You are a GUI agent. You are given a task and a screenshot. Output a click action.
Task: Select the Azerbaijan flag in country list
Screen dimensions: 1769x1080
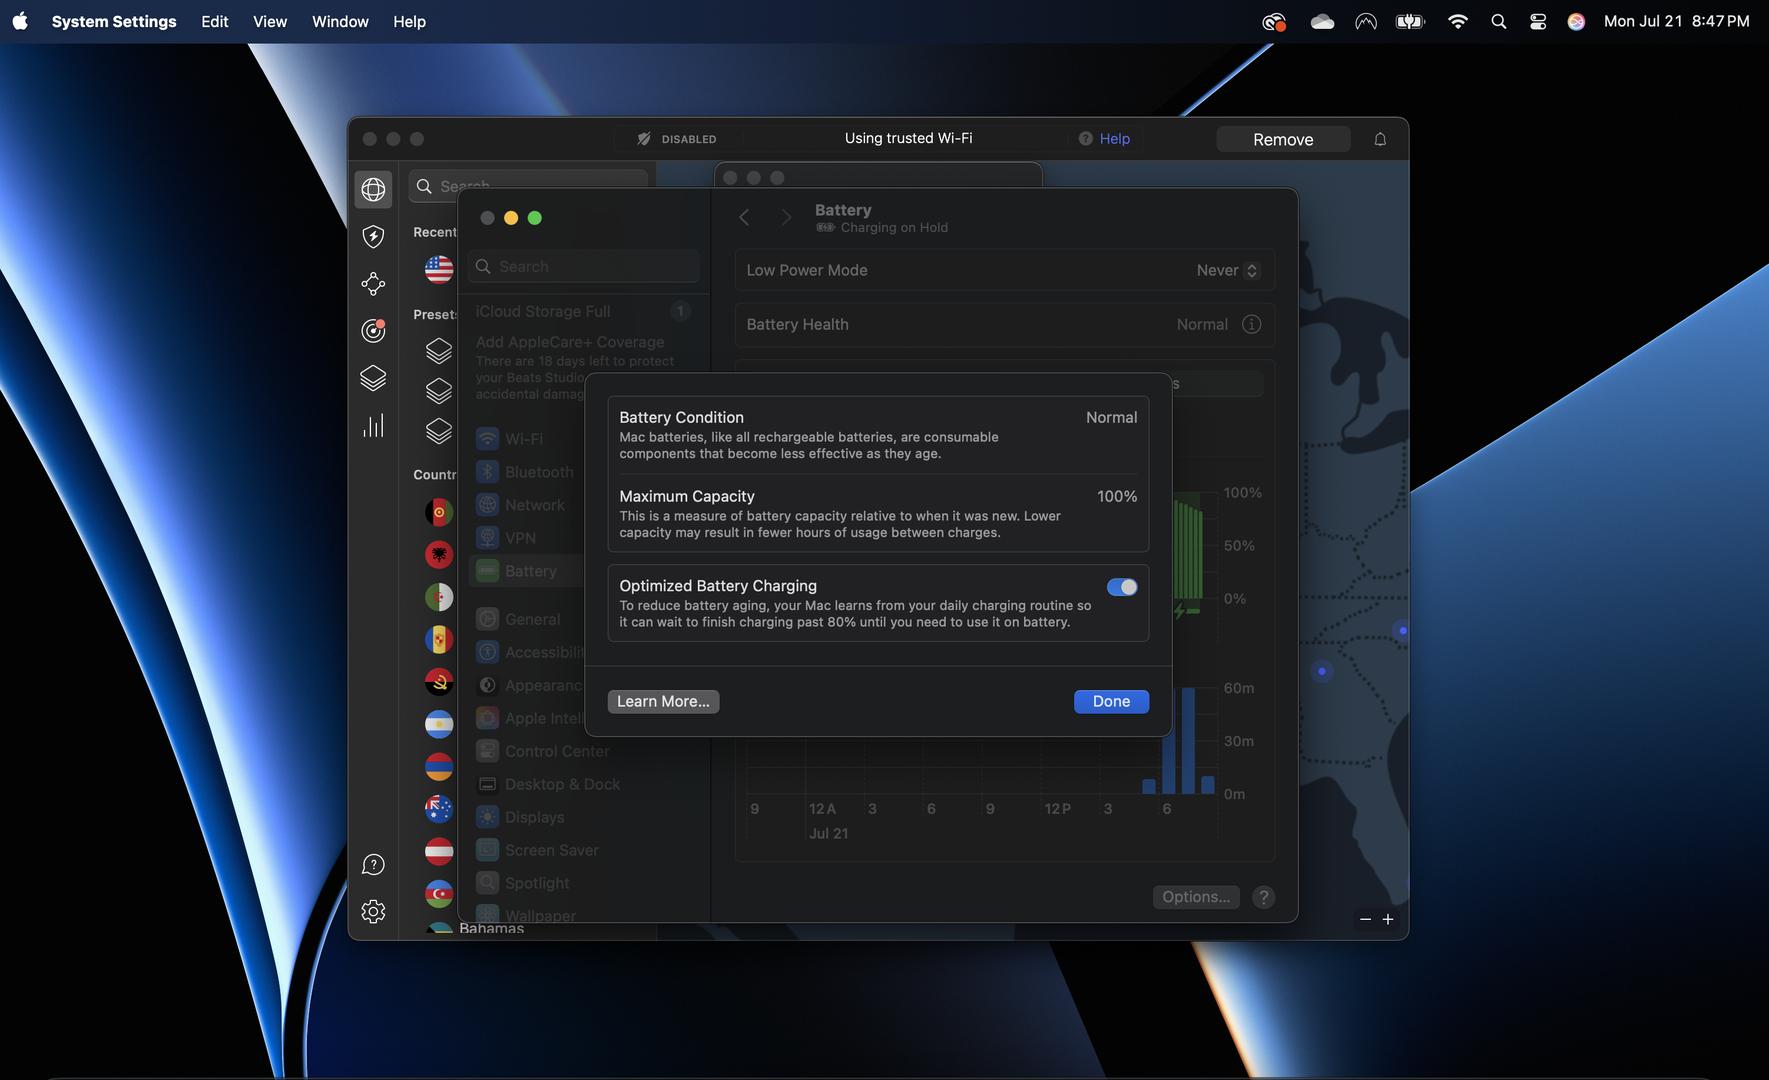[x=439, y=893]
